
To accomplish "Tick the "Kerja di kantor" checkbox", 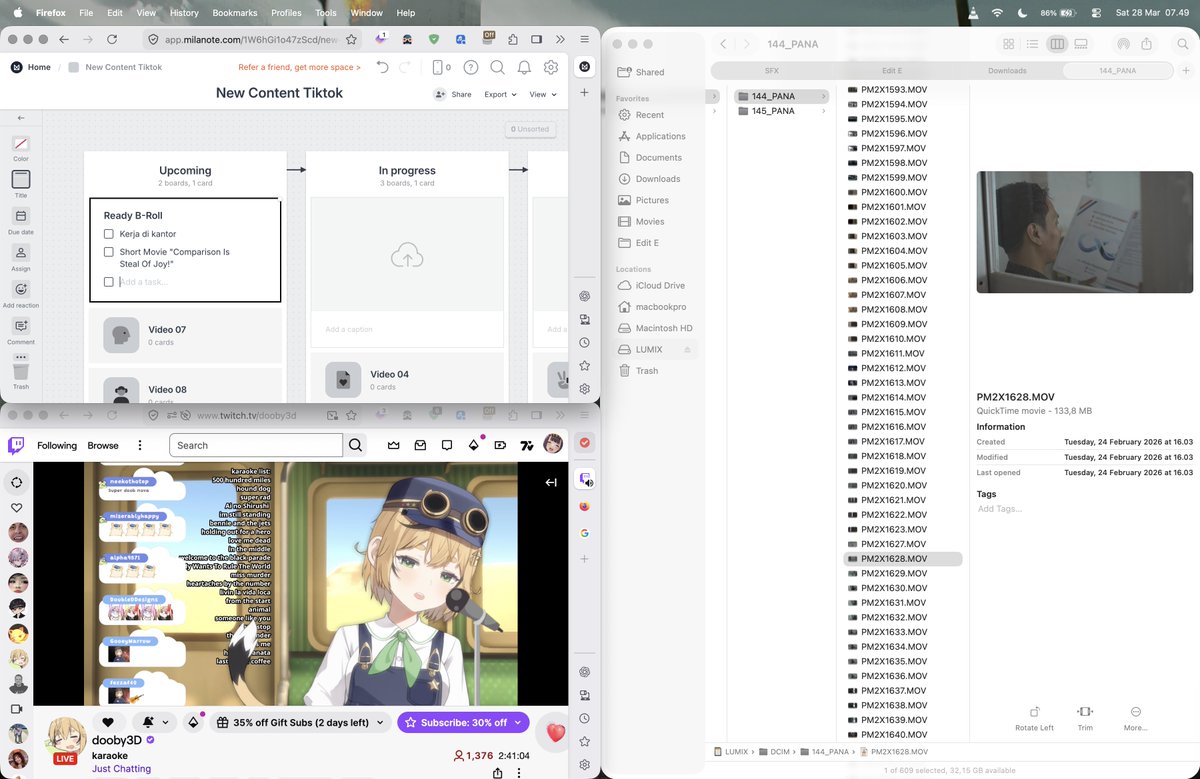I will coord(109,234).
